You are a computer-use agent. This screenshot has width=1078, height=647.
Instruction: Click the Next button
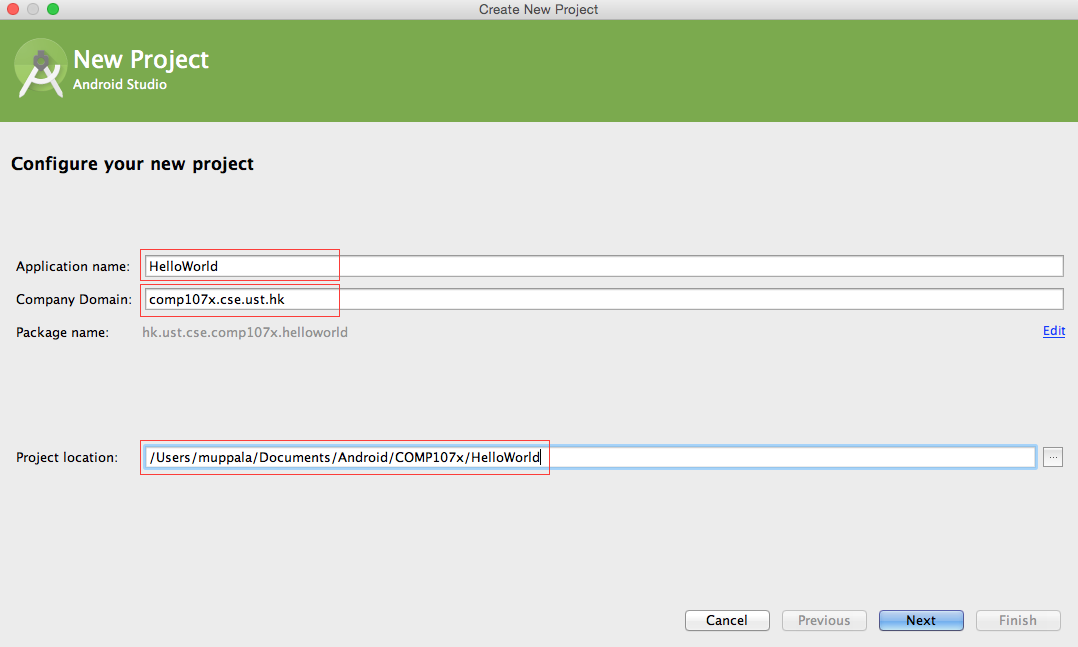click(x=921, y=620)
